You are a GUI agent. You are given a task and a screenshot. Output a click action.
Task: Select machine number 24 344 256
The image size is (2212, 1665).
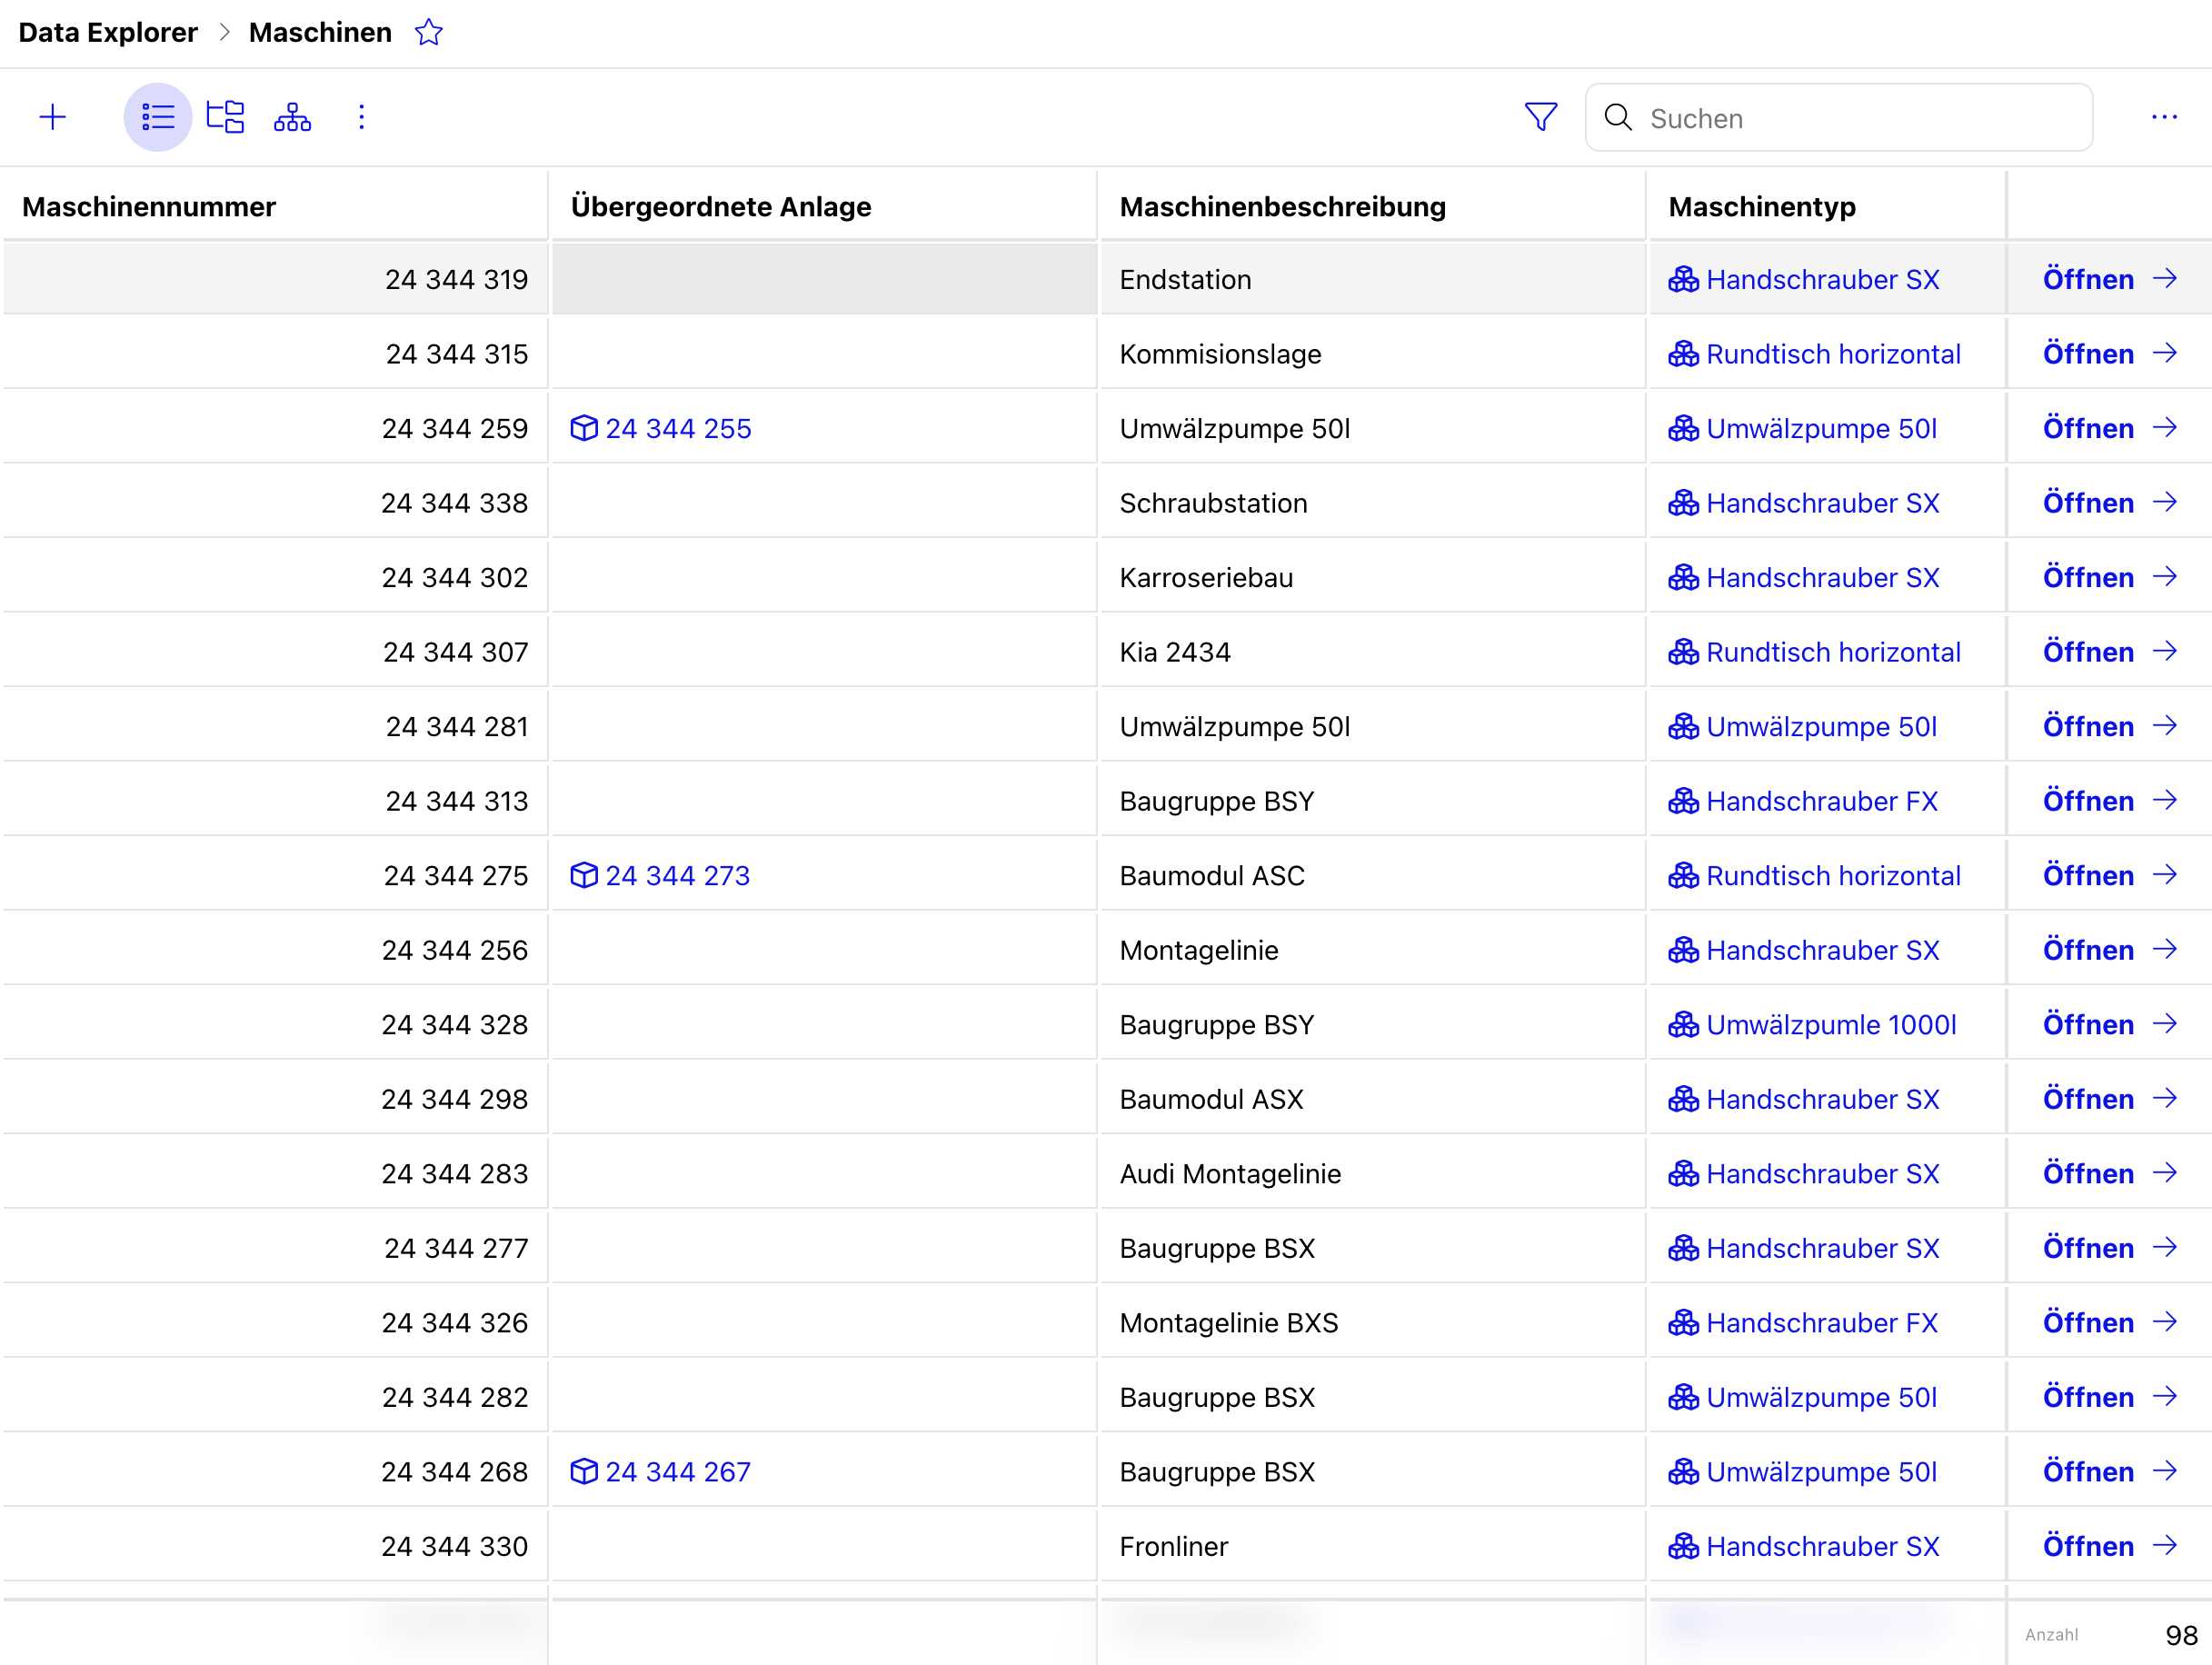(x=455, y=950)
